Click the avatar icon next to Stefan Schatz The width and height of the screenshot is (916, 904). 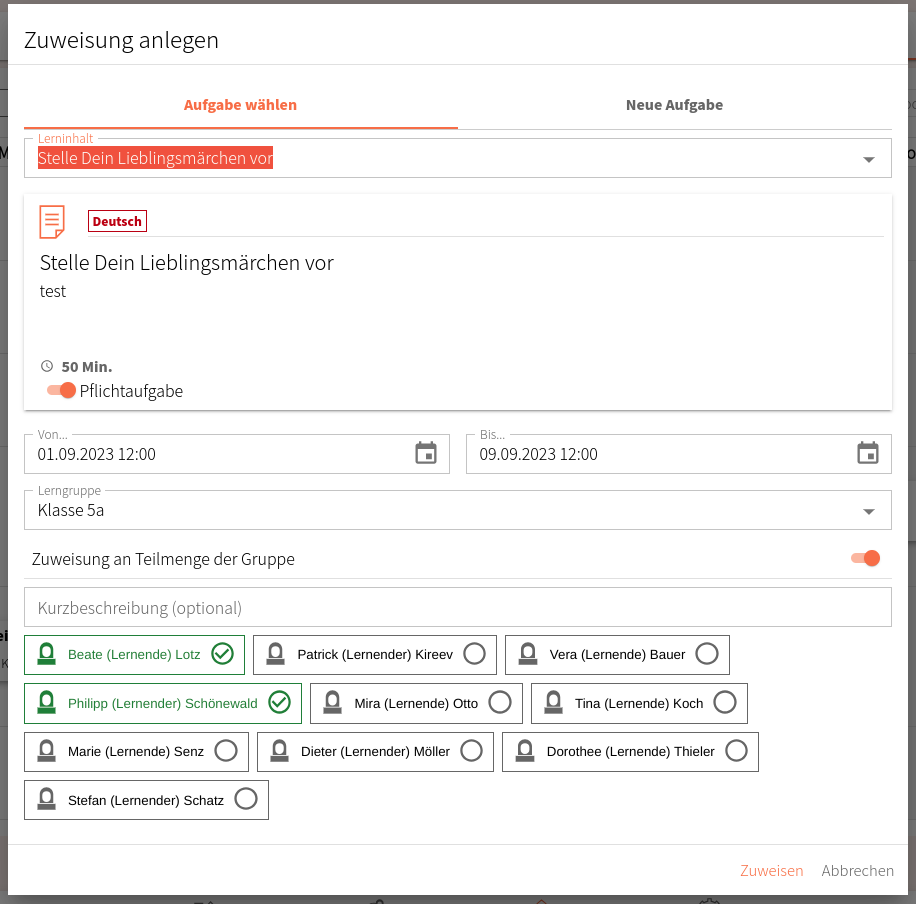point(46,799)
